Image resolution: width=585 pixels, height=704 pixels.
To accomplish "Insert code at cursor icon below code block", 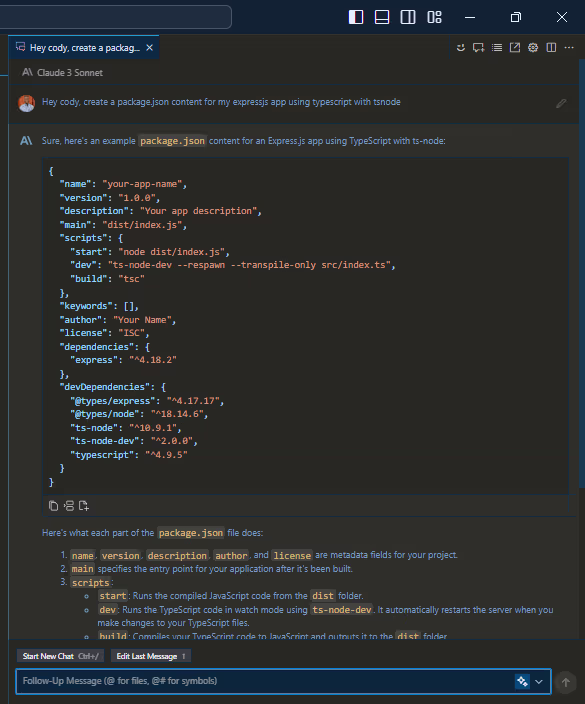I will (x=69, y=506).
